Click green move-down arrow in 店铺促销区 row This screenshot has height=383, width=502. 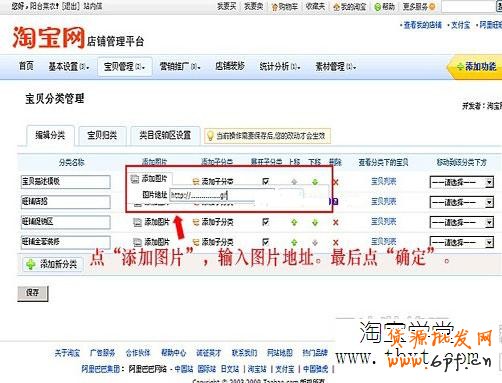coord(315,222)
